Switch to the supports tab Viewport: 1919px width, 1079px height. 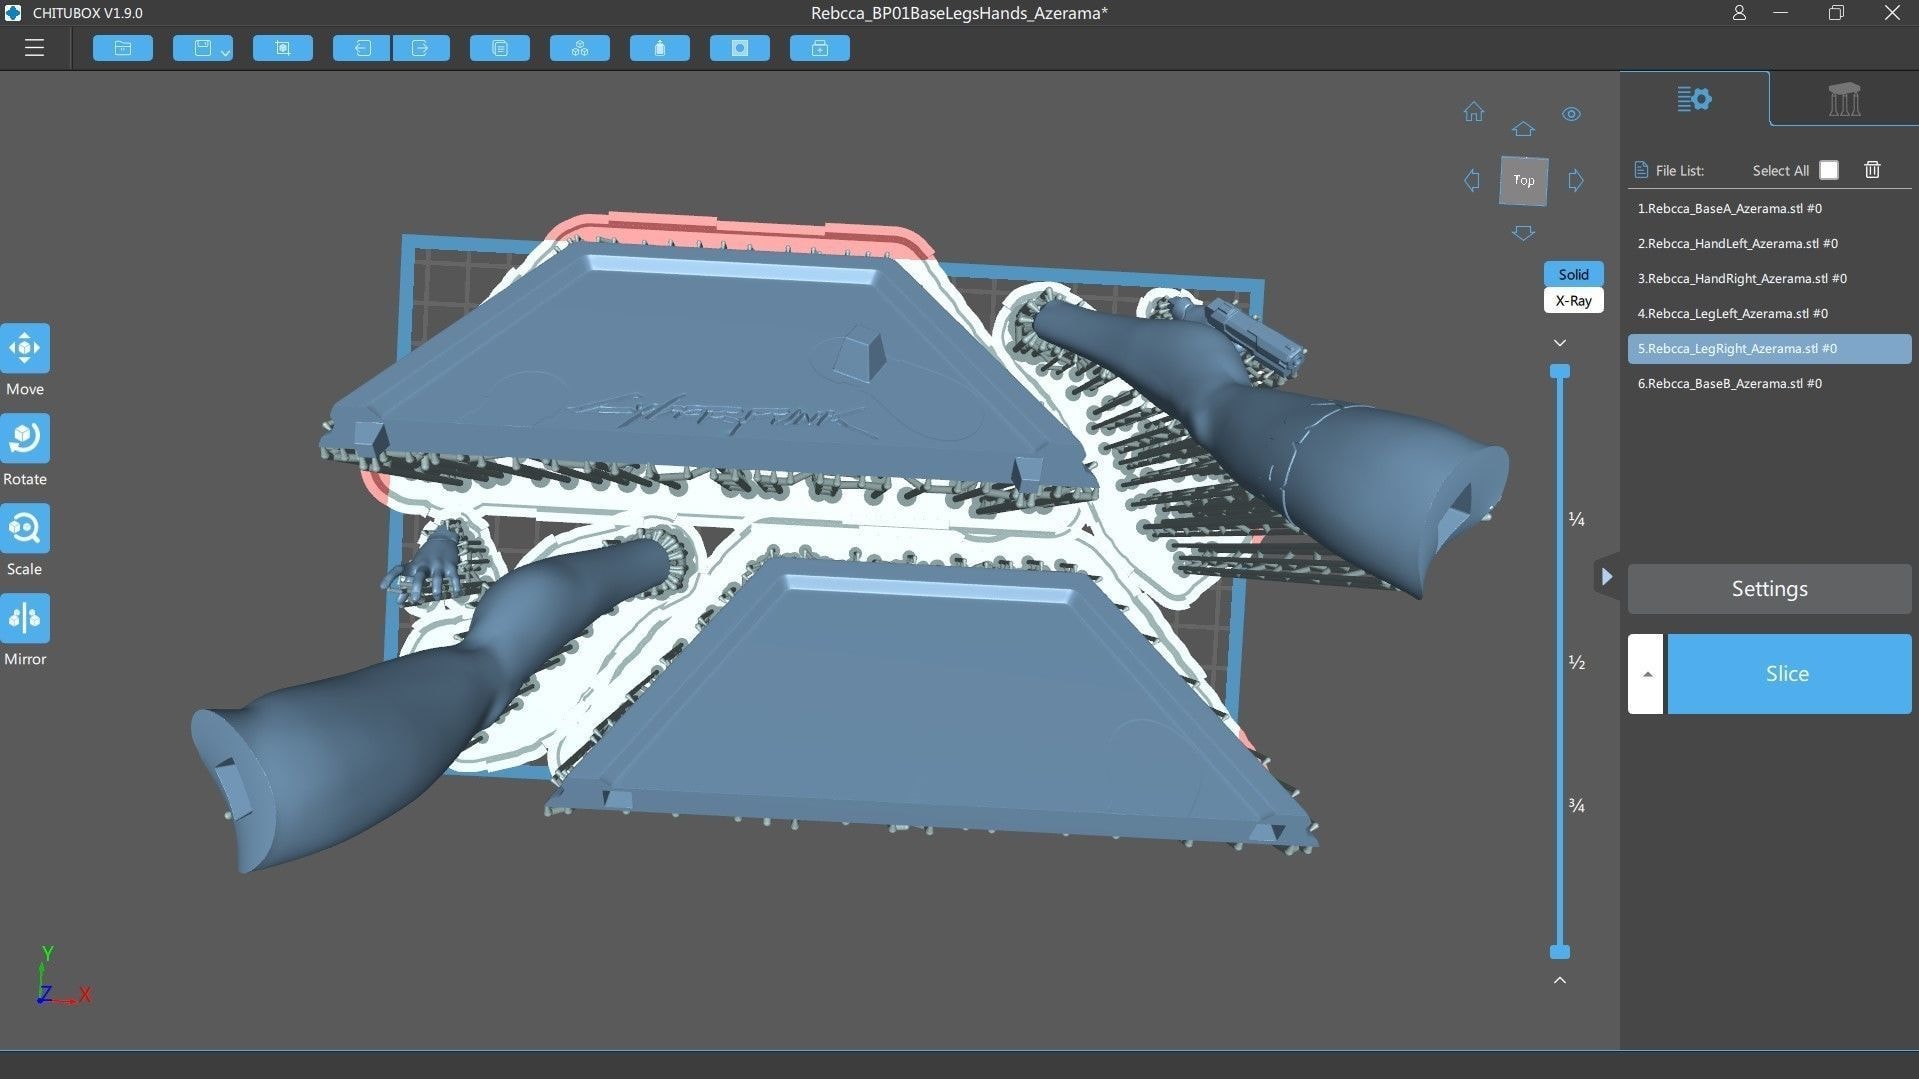coord(1844,99)
